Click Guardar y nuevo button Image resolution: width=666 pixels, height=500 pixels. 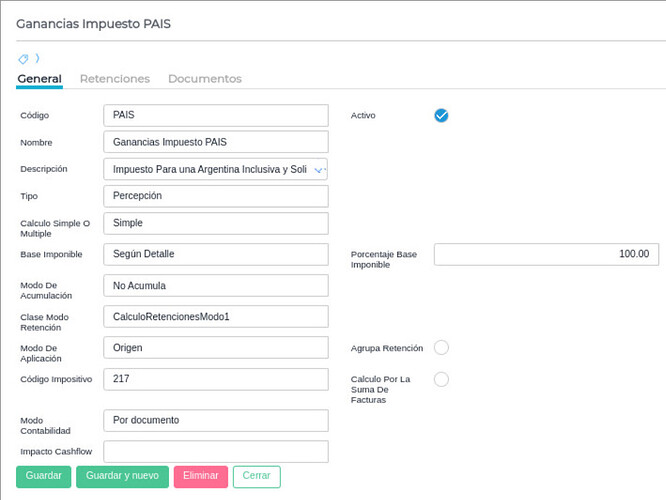(x=122, y=476)
